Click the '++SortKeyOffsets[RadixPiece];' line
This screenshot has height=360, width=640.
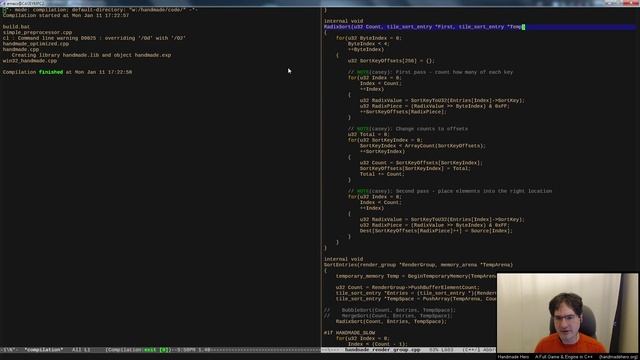(x=403, y=112)
